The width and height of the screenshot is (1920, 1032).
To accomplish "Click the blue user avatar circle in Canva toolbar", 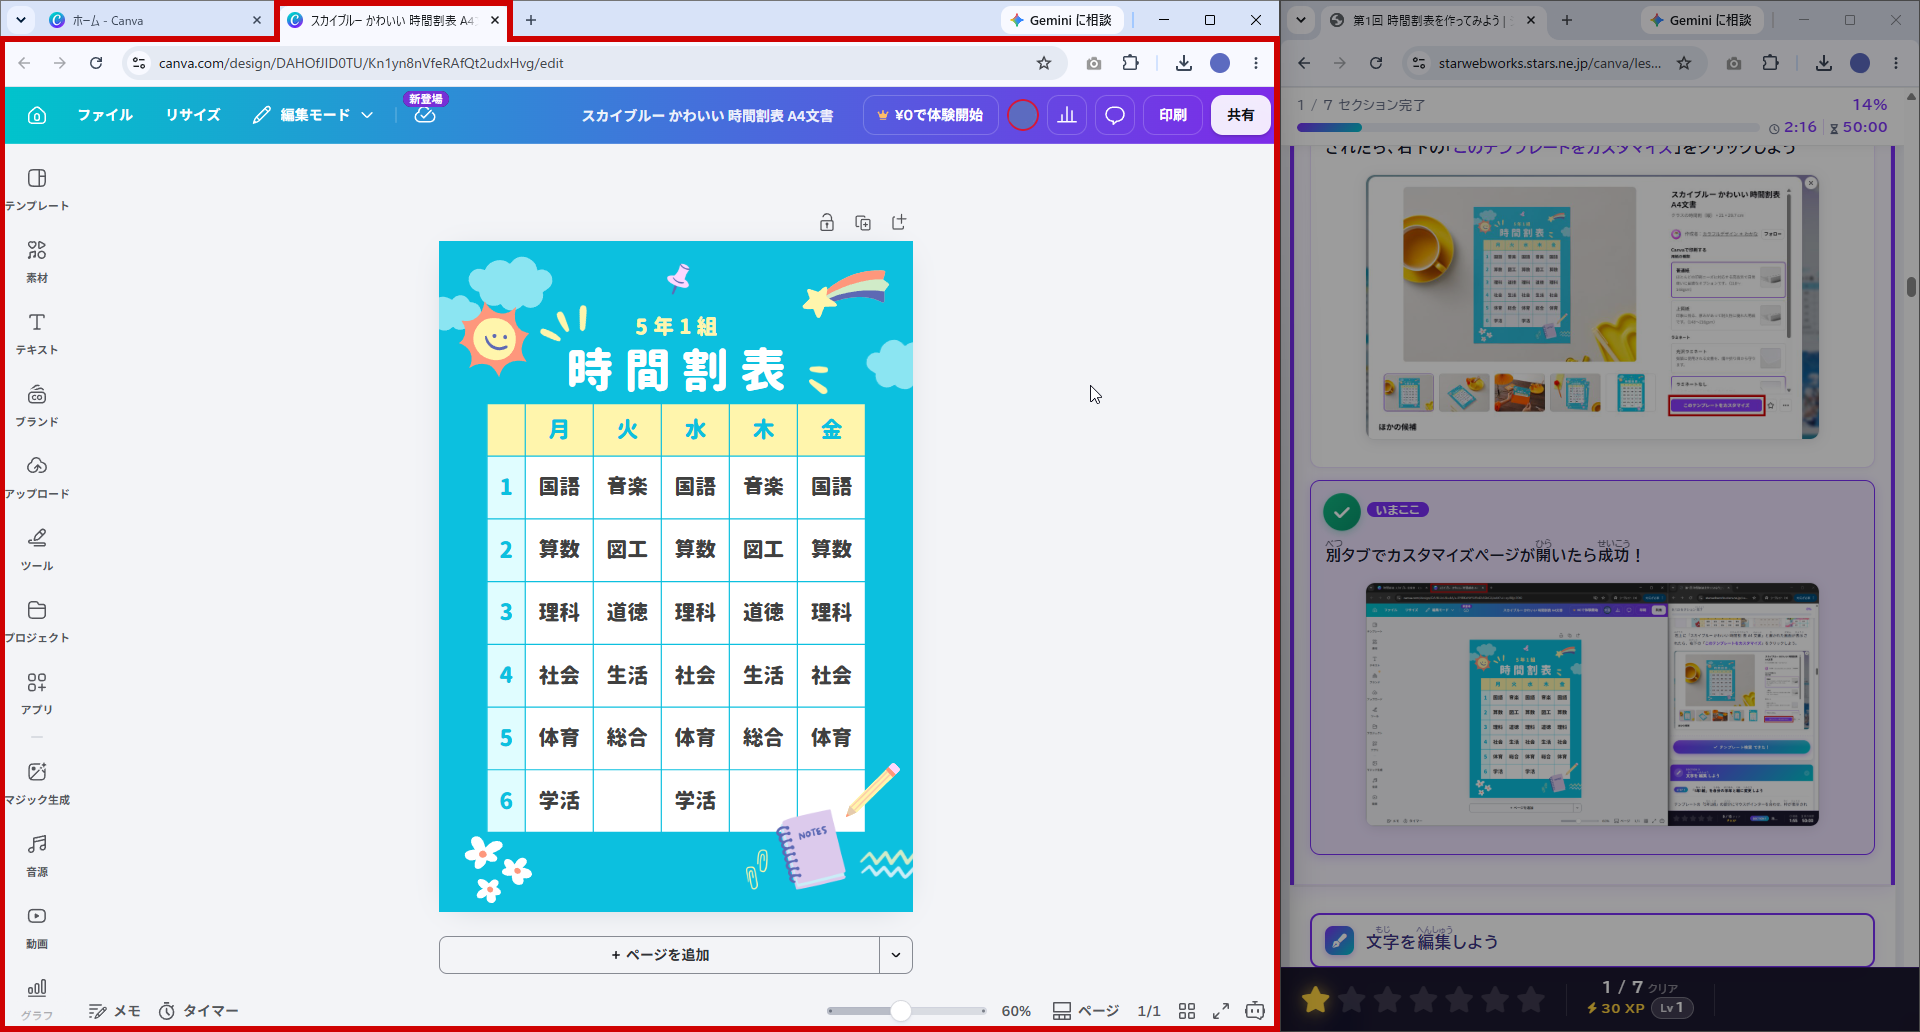I will pos(1023,115).
